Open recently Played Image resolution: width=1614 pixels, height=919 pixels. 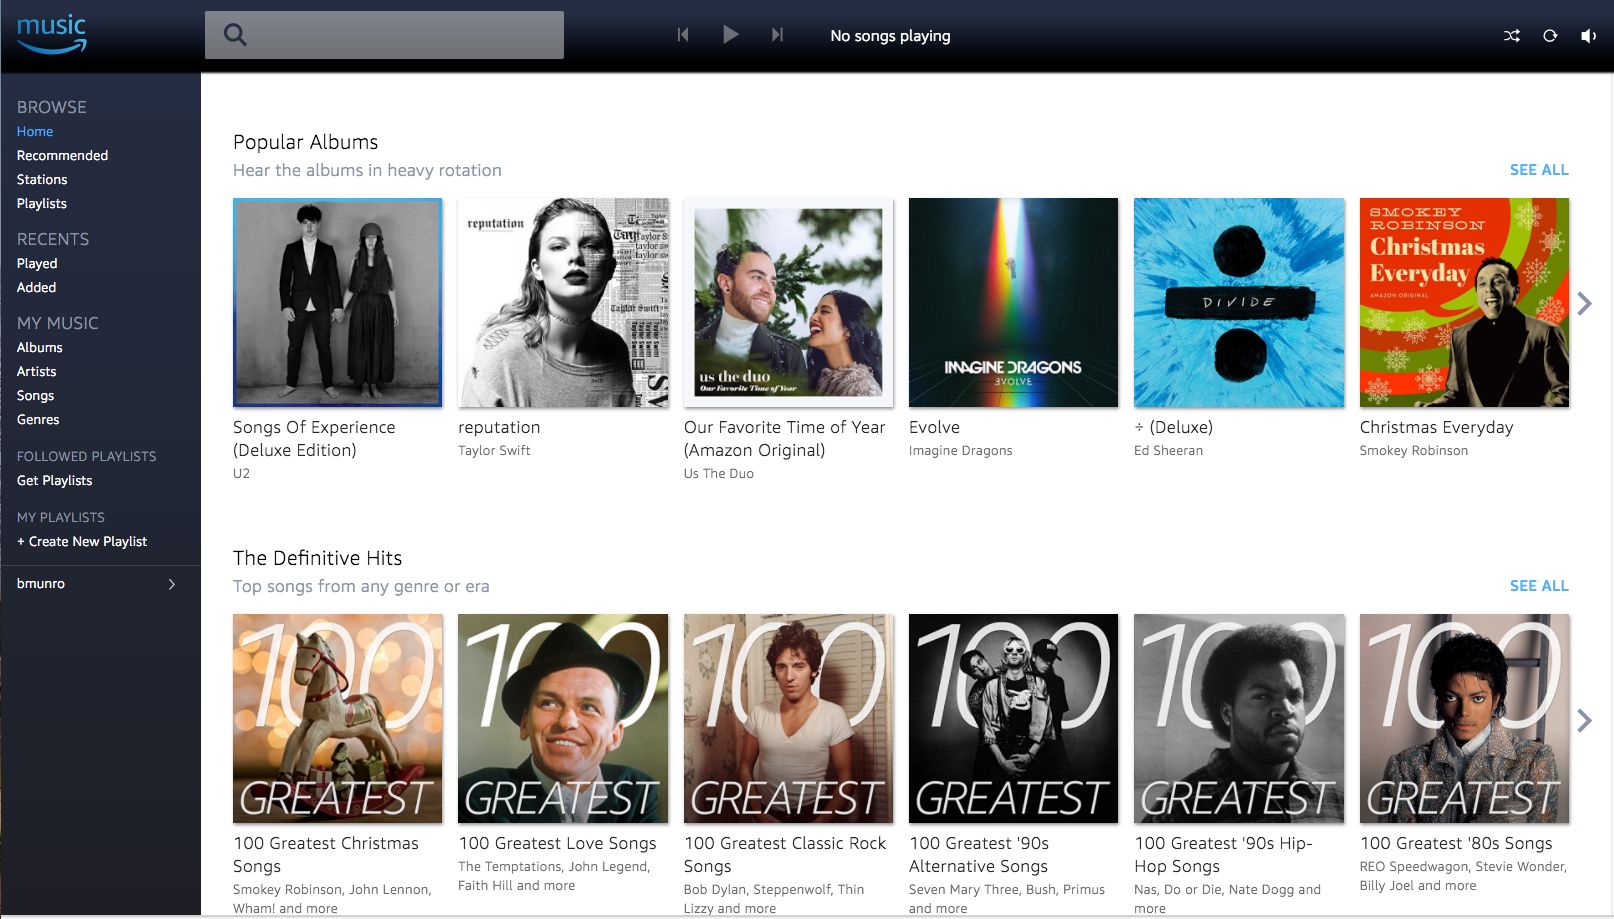coord(37,263)
